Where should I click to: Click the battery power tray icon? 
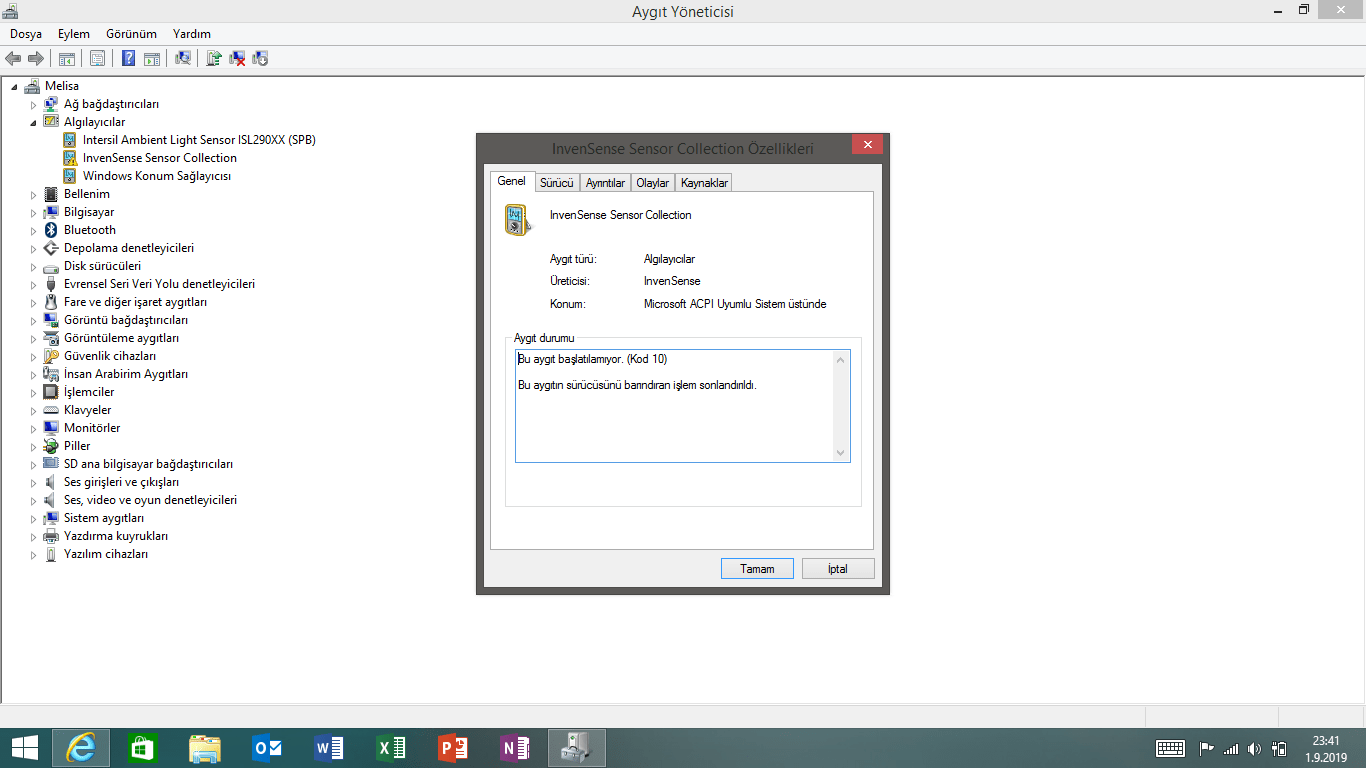pyautogui.click(x=1279, y=748)
